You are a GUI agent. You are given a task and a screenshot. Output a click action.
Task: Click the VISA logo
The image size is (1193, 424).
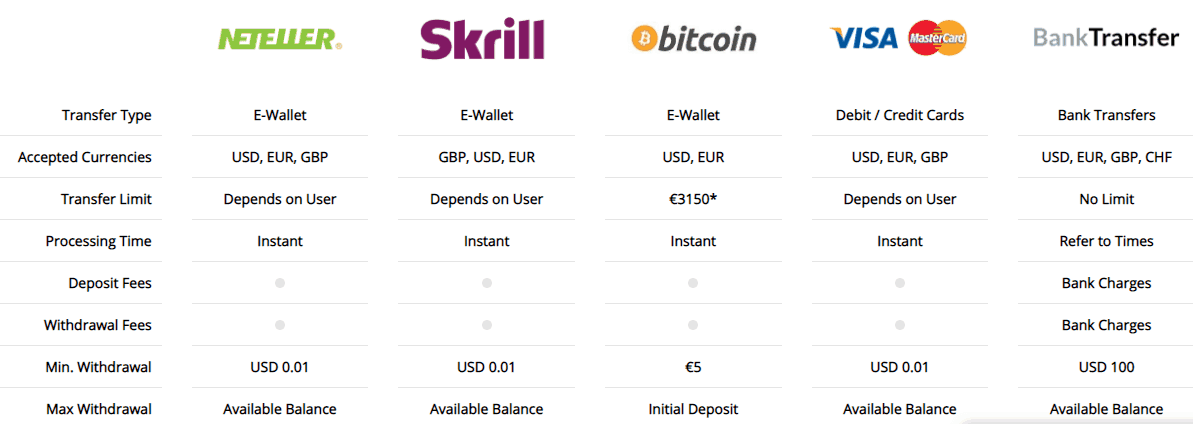(x=864, y=37)
